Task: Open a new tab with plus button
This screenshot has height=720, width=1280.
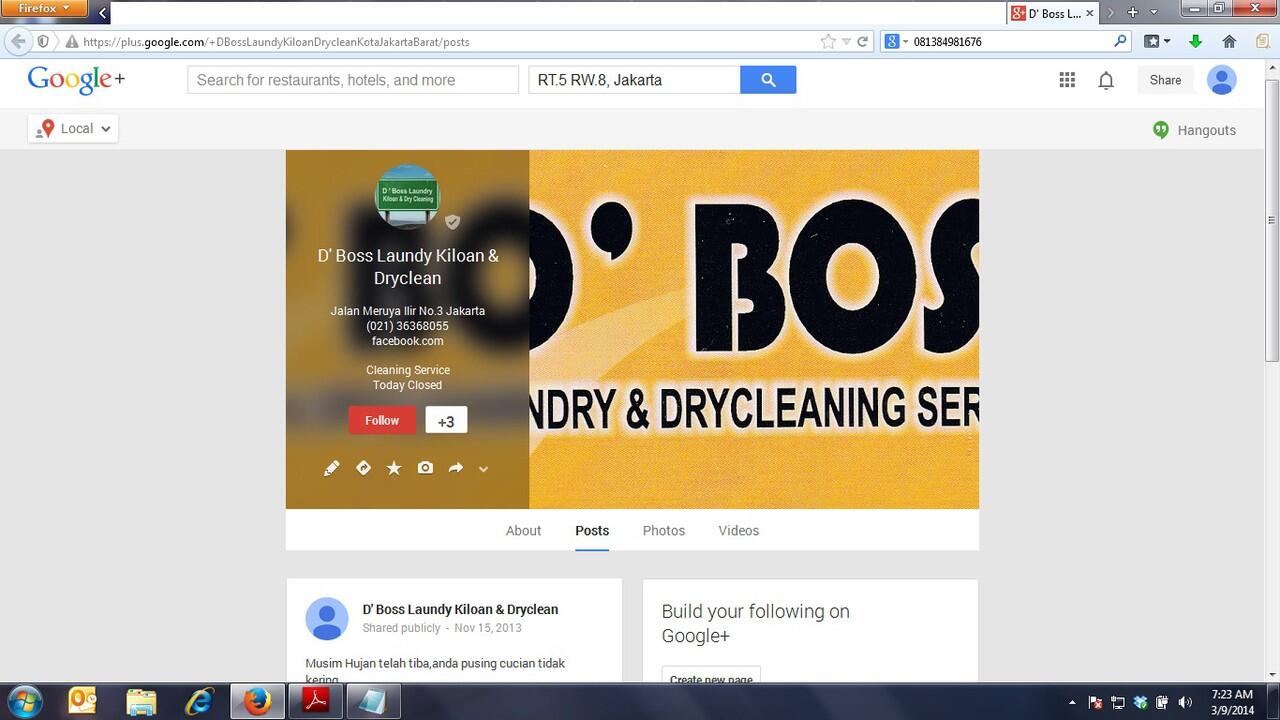Action: [1133, 12]
